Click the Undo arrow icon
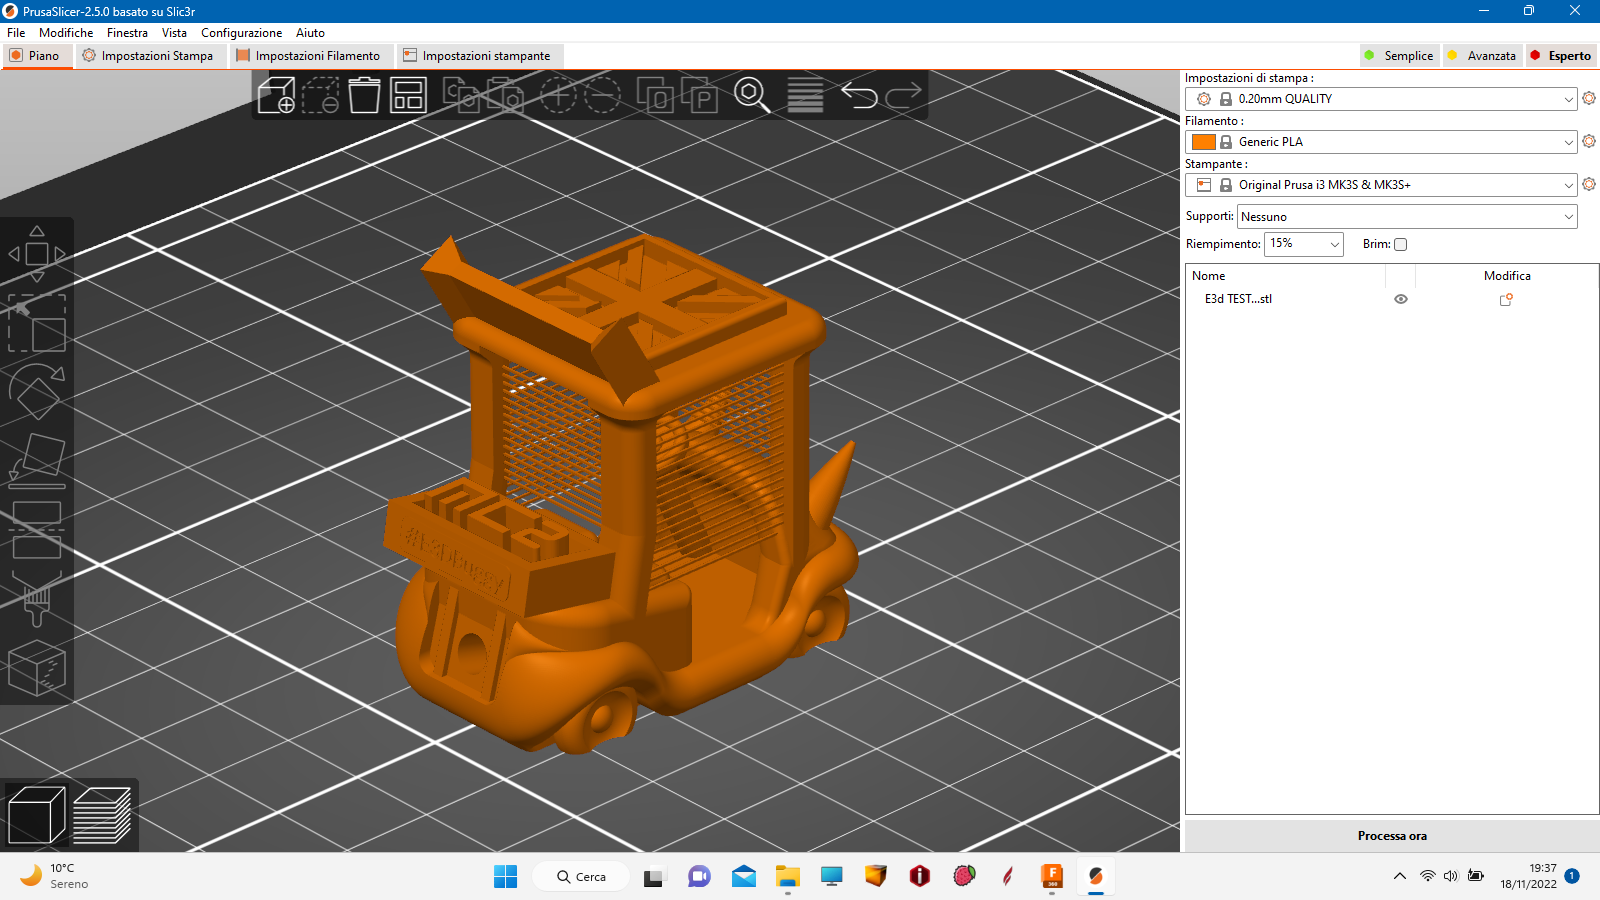 click(859, 95)
